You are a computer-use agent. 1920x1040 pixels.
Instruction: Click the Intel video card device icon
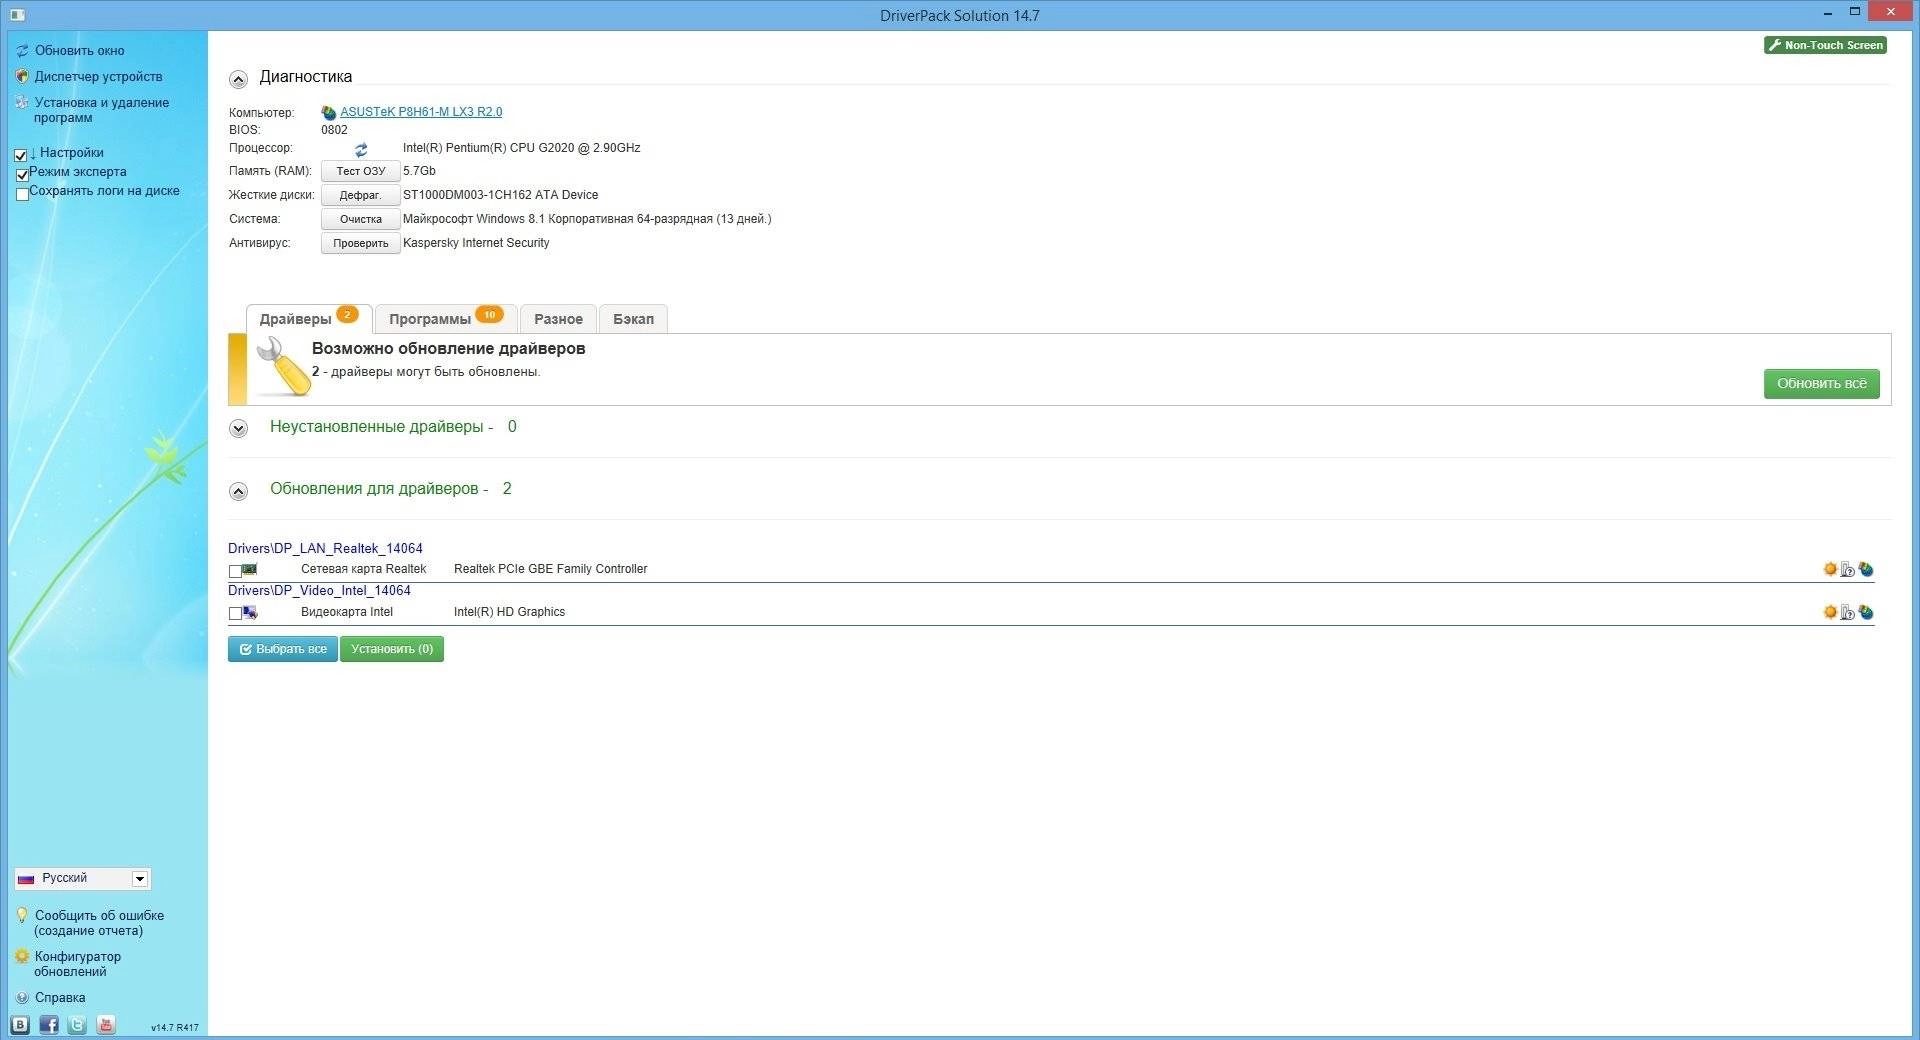(x=250, y=613)
